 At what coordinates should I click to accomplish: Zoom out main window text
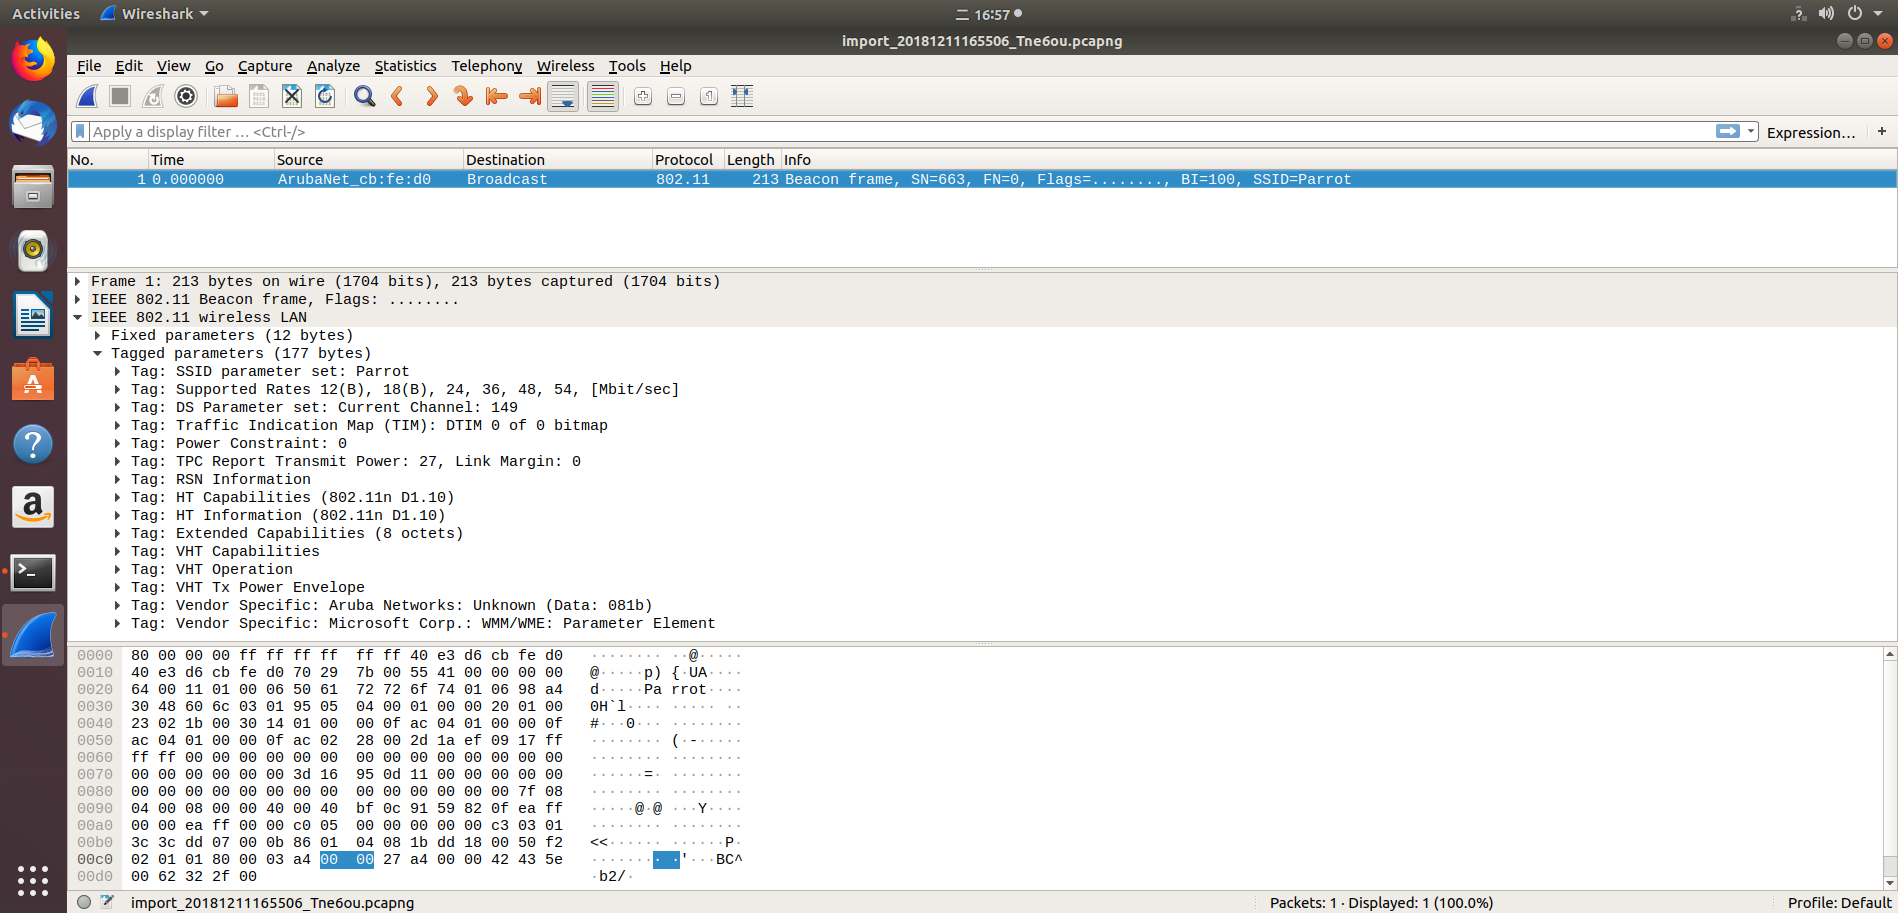coord(676,96)
